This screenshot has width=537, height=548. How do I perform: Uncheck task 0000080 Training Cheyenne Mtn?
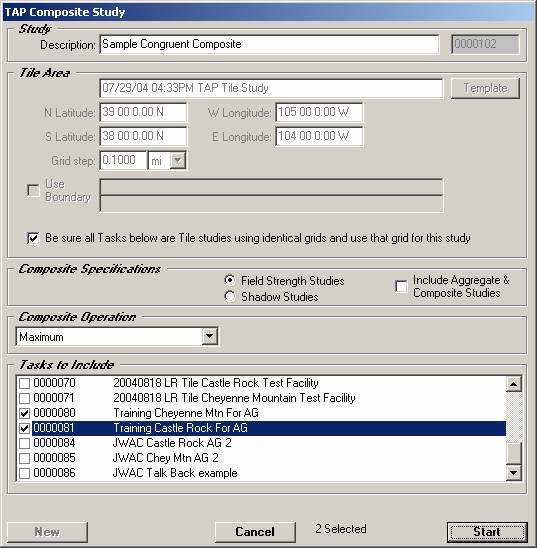[24, 413]
